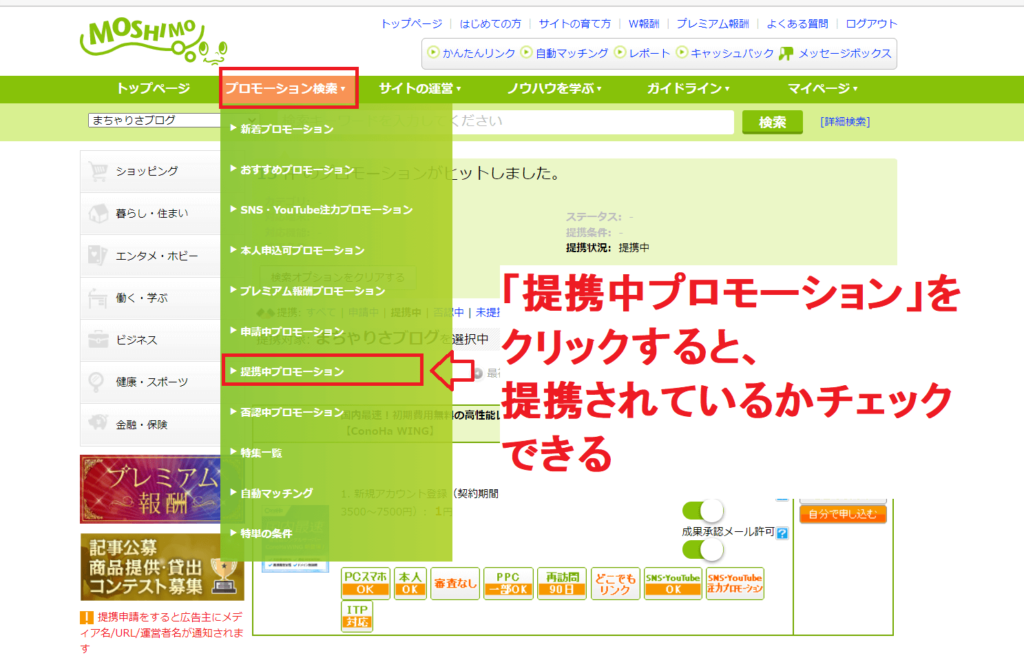Open the メッセージボックス mailbox icon
Viewport: 1024px width, 658px height.
[786, 53]
